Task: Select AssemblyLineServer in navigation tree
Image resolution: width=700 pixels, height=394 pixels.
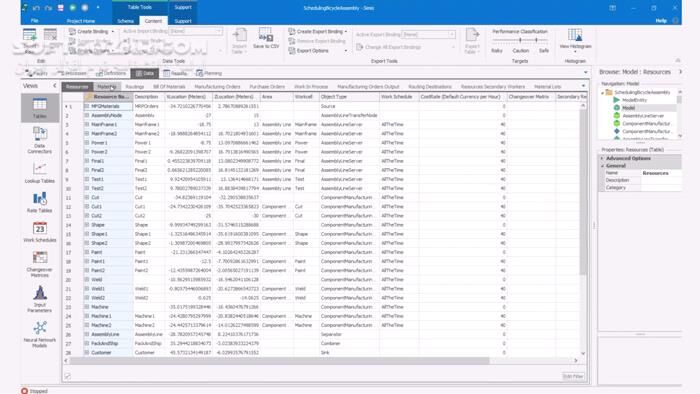Action: (x=643, y=116)
